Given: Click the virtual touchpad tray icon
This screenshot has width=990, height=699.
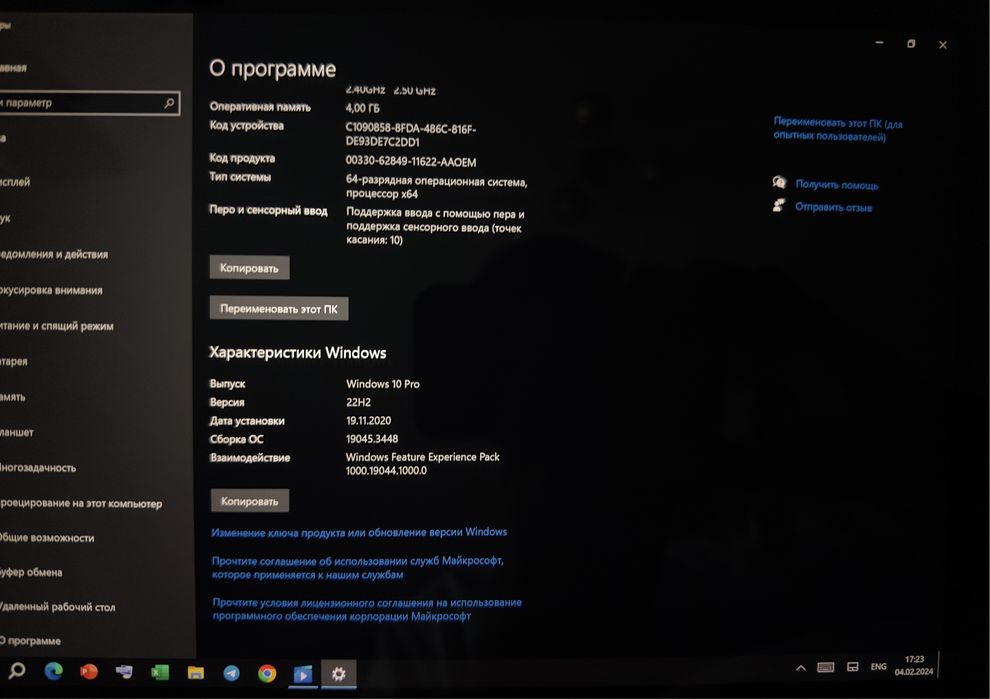Looking at the screenshot, I should pos(852,667).
